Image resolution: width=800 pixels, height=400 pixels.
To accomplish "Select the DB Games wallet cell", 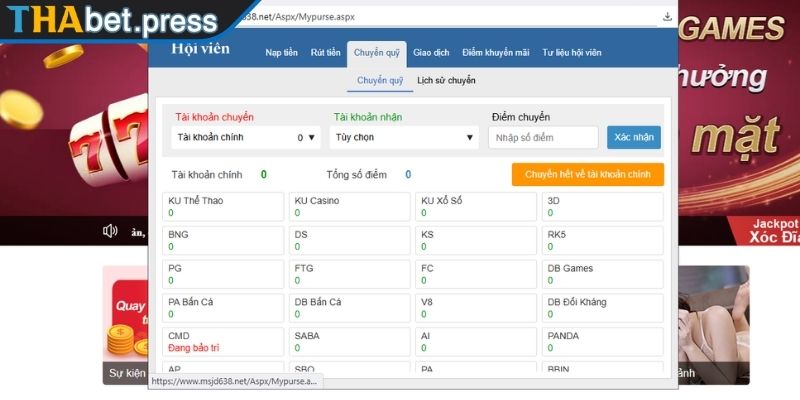I will point(602,274).
